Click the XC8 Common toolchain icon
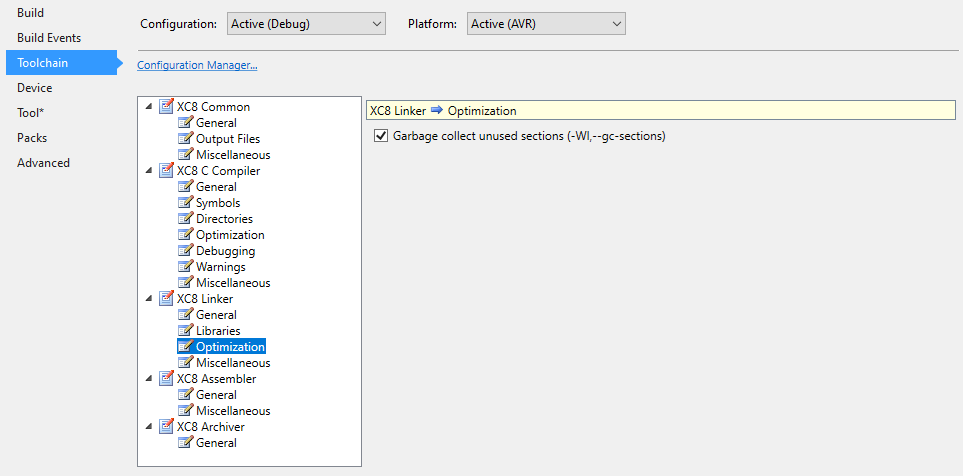The height and width of the screenshot is (476, 963). pos(166,107)
